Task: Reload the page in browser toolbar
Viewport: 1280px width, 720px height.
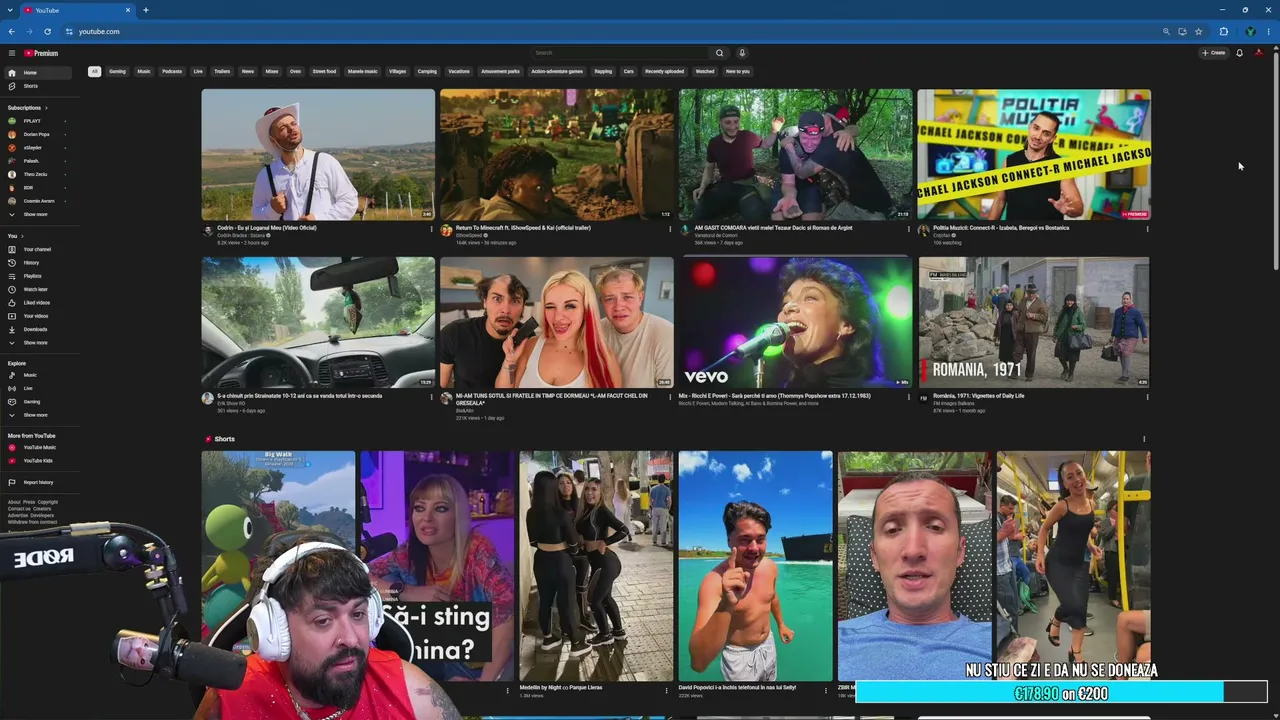Action: (x=47, y=31)
